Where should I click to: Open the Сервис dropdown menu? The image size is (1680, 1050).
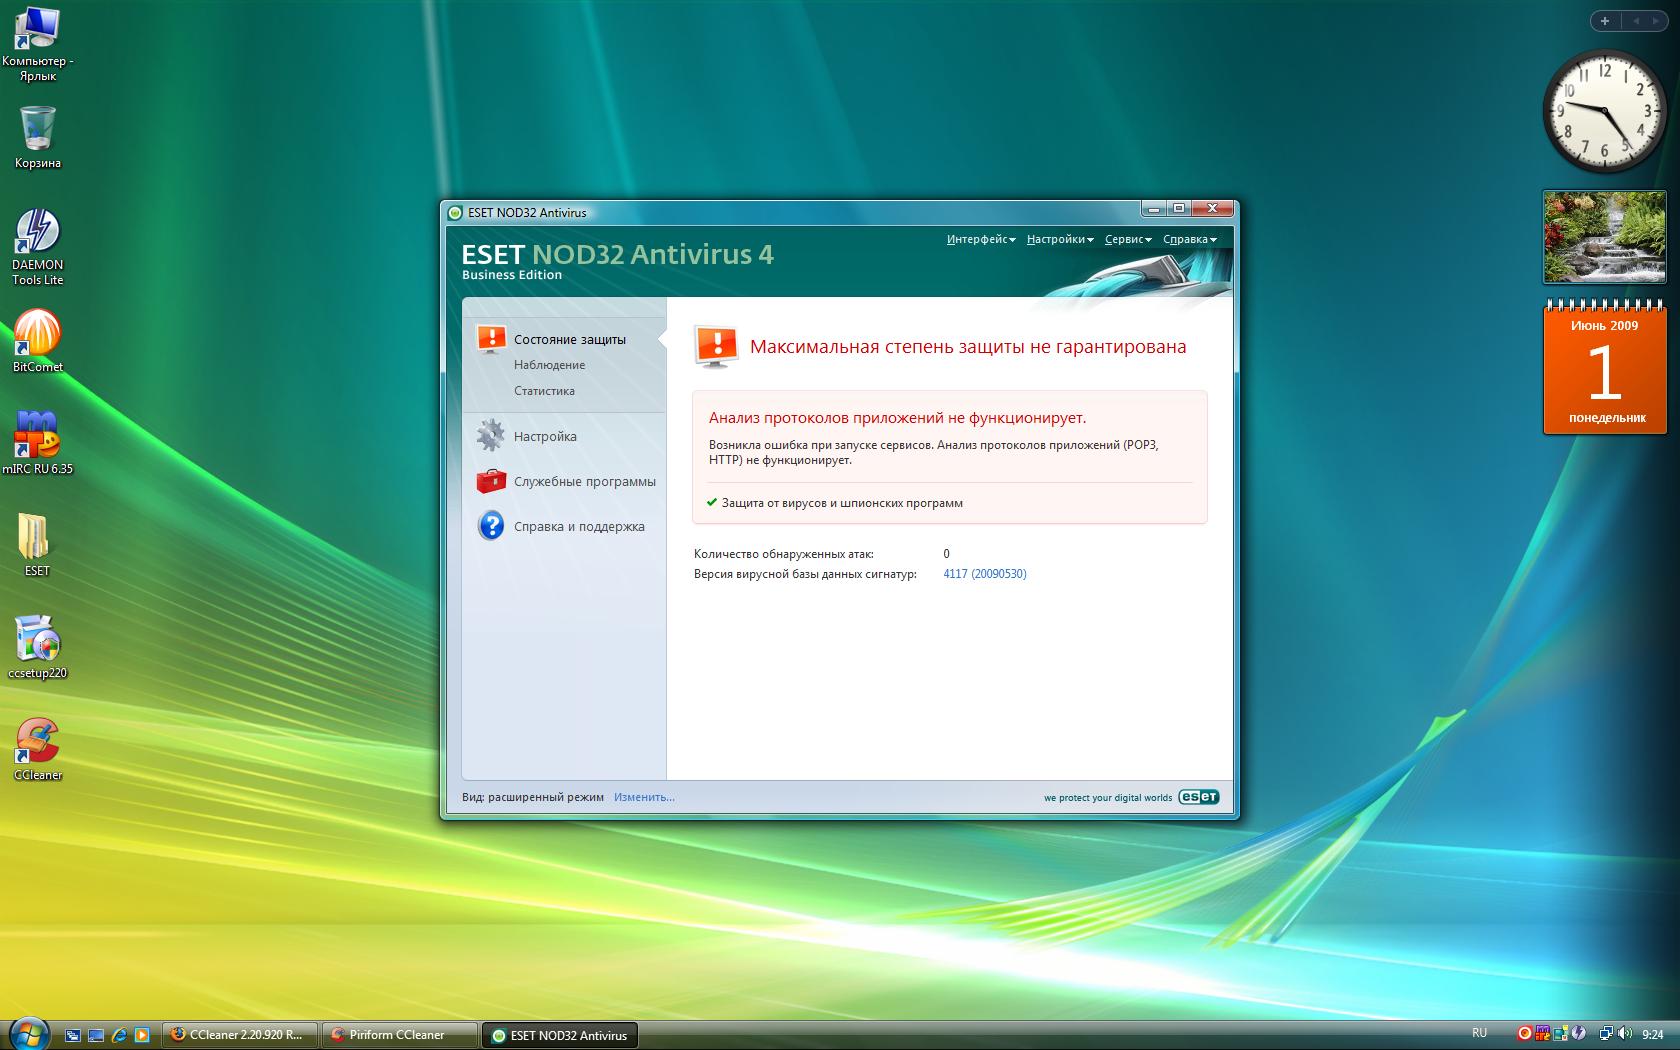point(1128,240)
